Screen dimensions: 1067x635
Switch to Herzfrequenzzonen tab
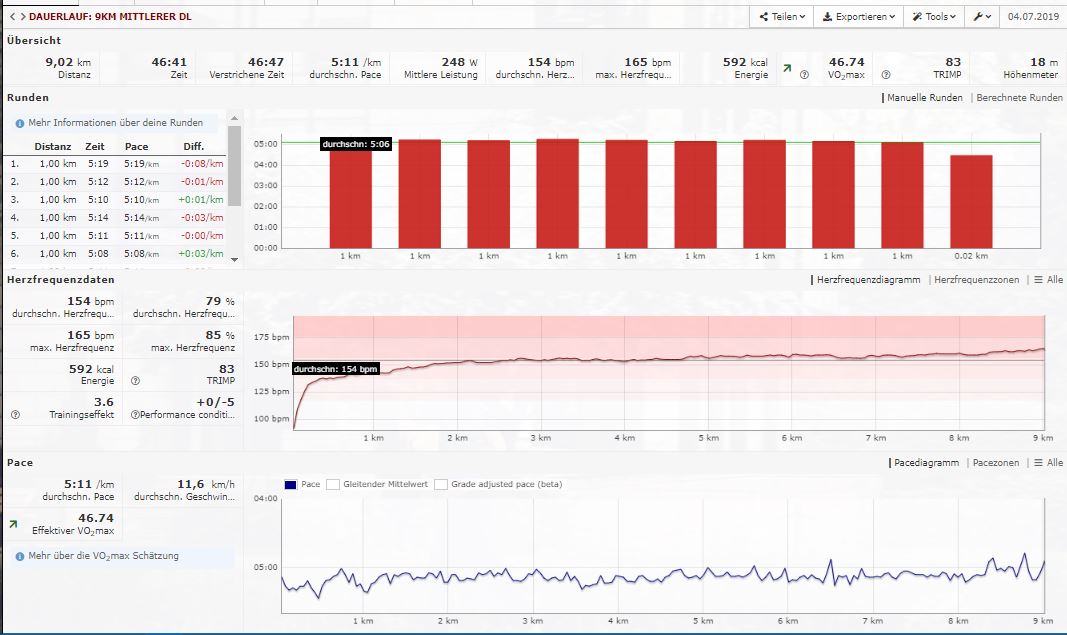[x=975, y=280]
